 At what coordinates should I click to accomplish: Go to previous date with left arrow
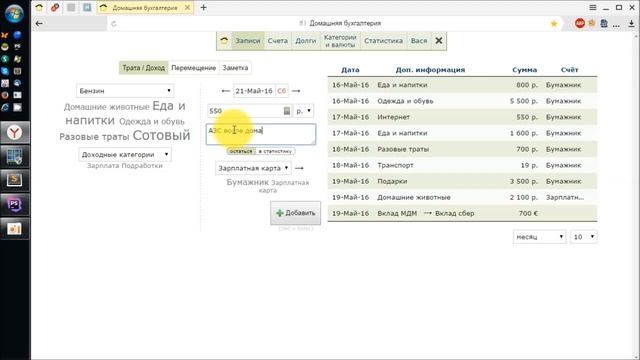coord(225,91)
